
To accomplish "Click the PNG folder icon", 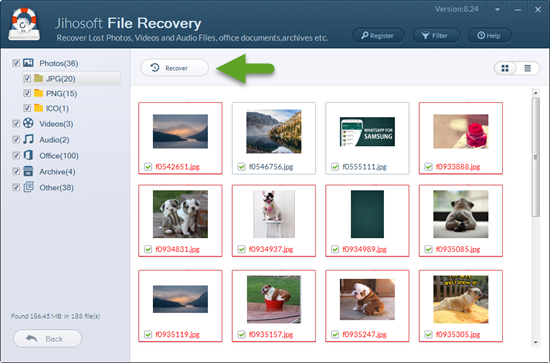I will point(38,93).
